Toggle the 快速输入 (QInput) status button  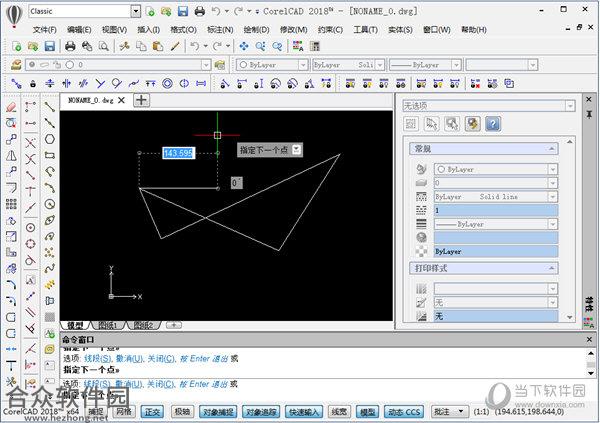tap(304, 412)
